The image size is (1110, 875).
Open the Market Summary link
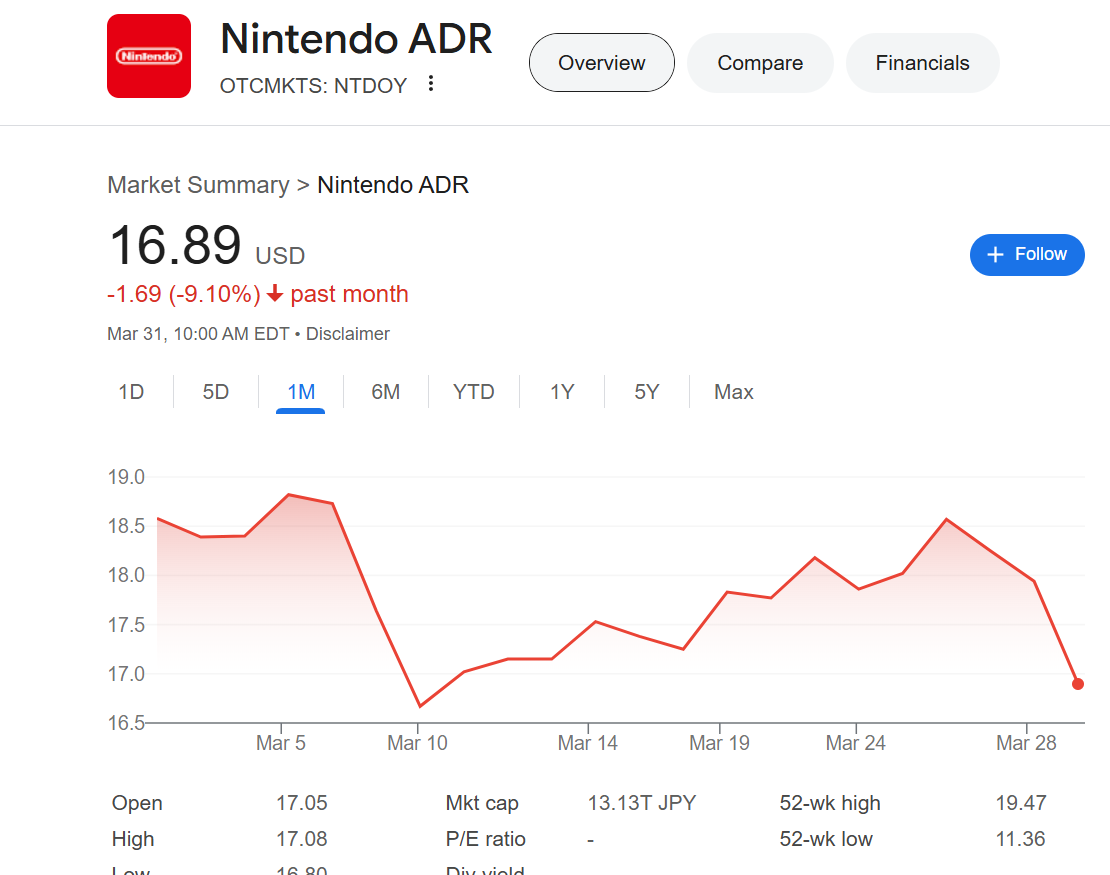click(198, 185)
